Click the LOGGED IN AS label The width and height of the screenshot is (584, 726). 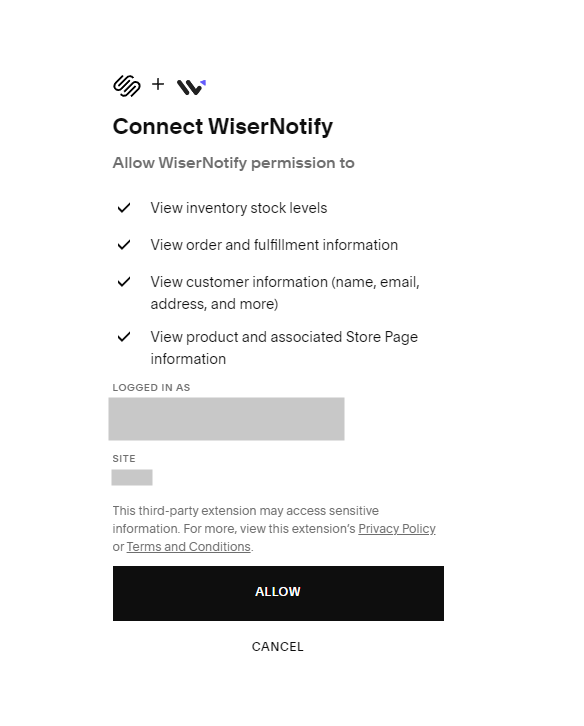(151, 388)
